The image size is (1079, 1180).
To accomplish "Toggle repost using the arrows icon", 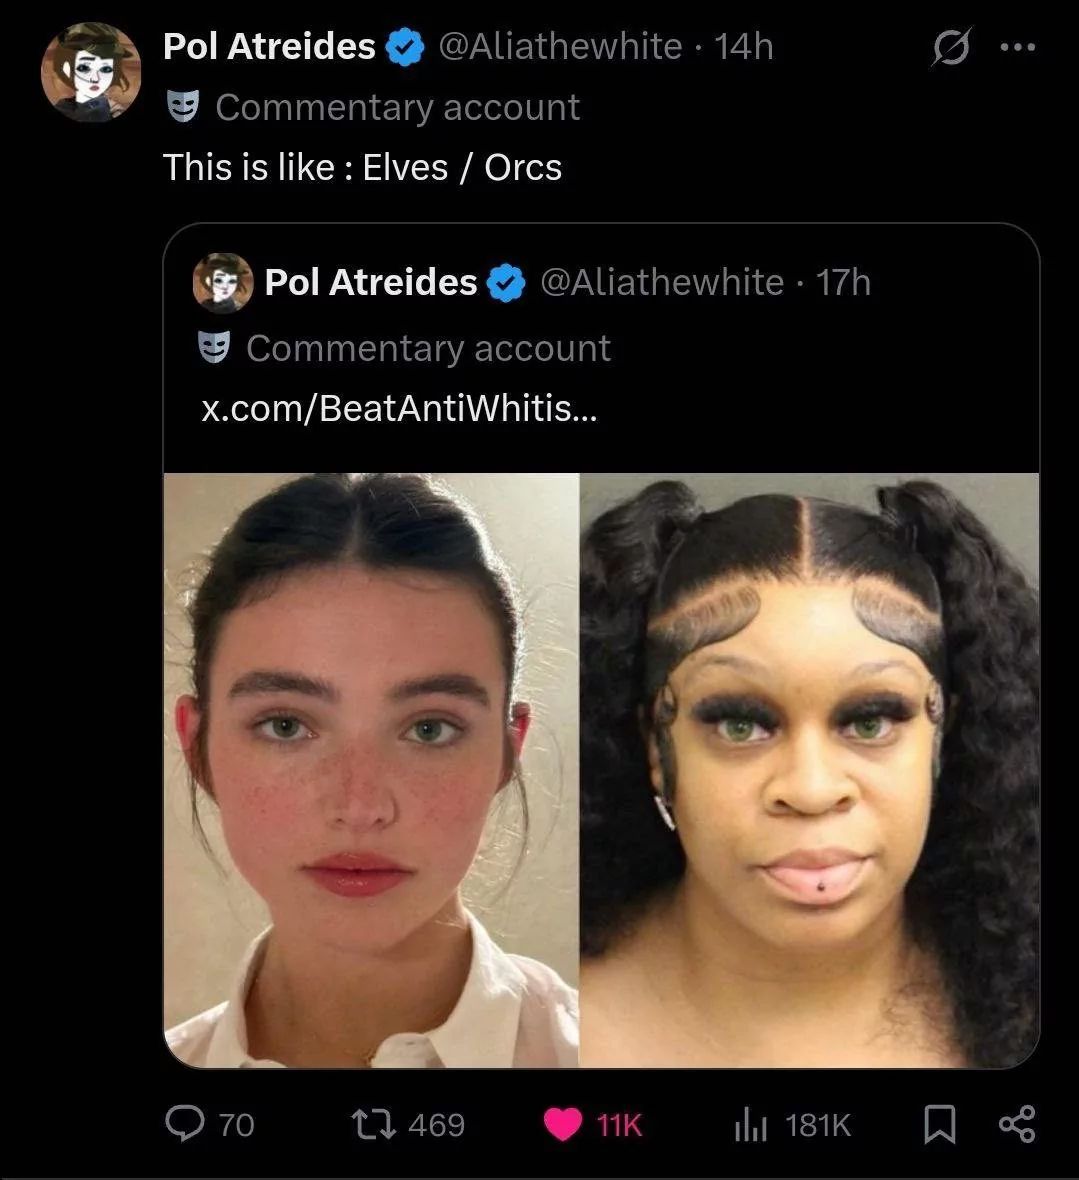I will pos(378,1124).
